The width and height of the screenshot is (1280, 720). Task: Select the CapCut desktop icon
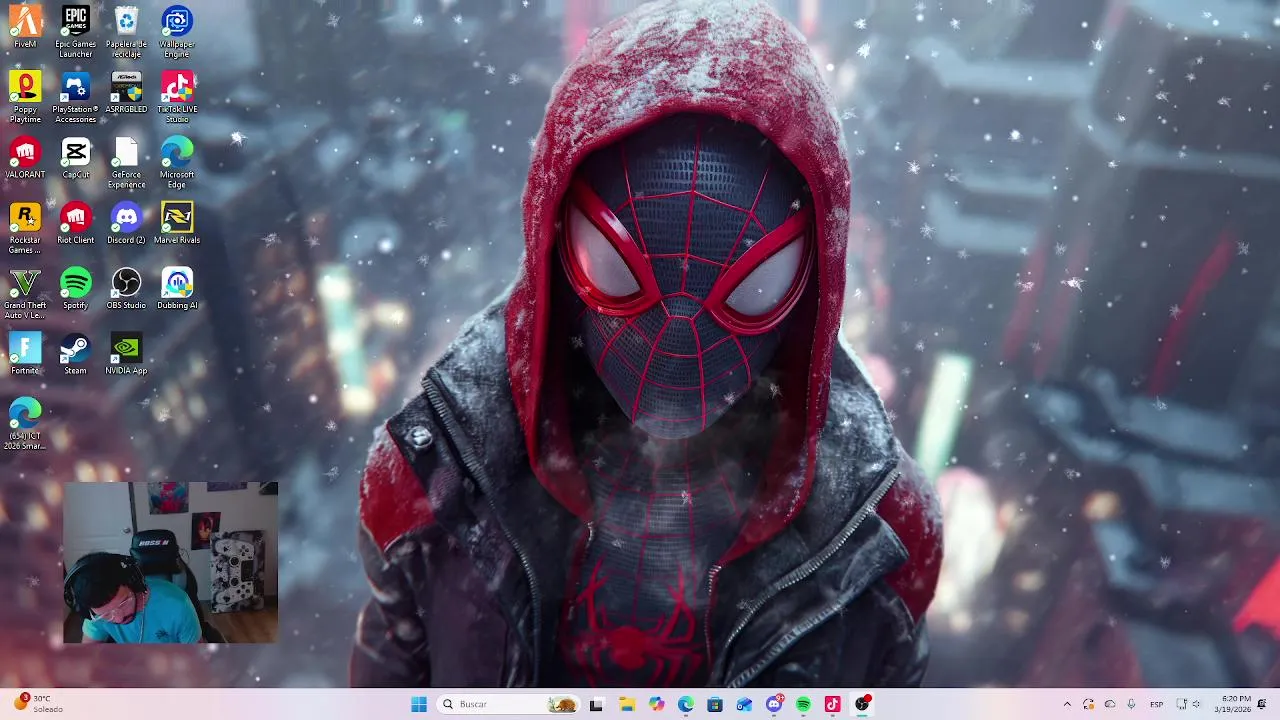click(x=75, y=157)
